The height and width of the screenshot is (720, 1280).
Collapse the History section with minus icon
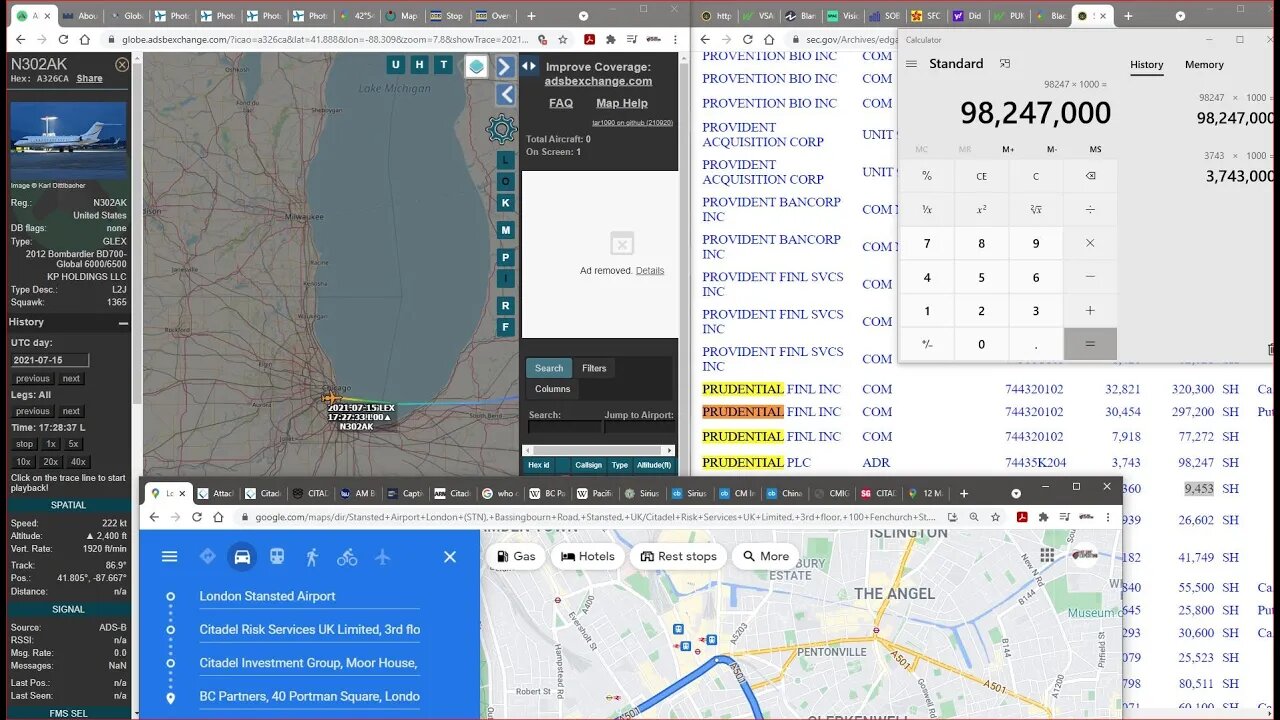pos(123,323)
